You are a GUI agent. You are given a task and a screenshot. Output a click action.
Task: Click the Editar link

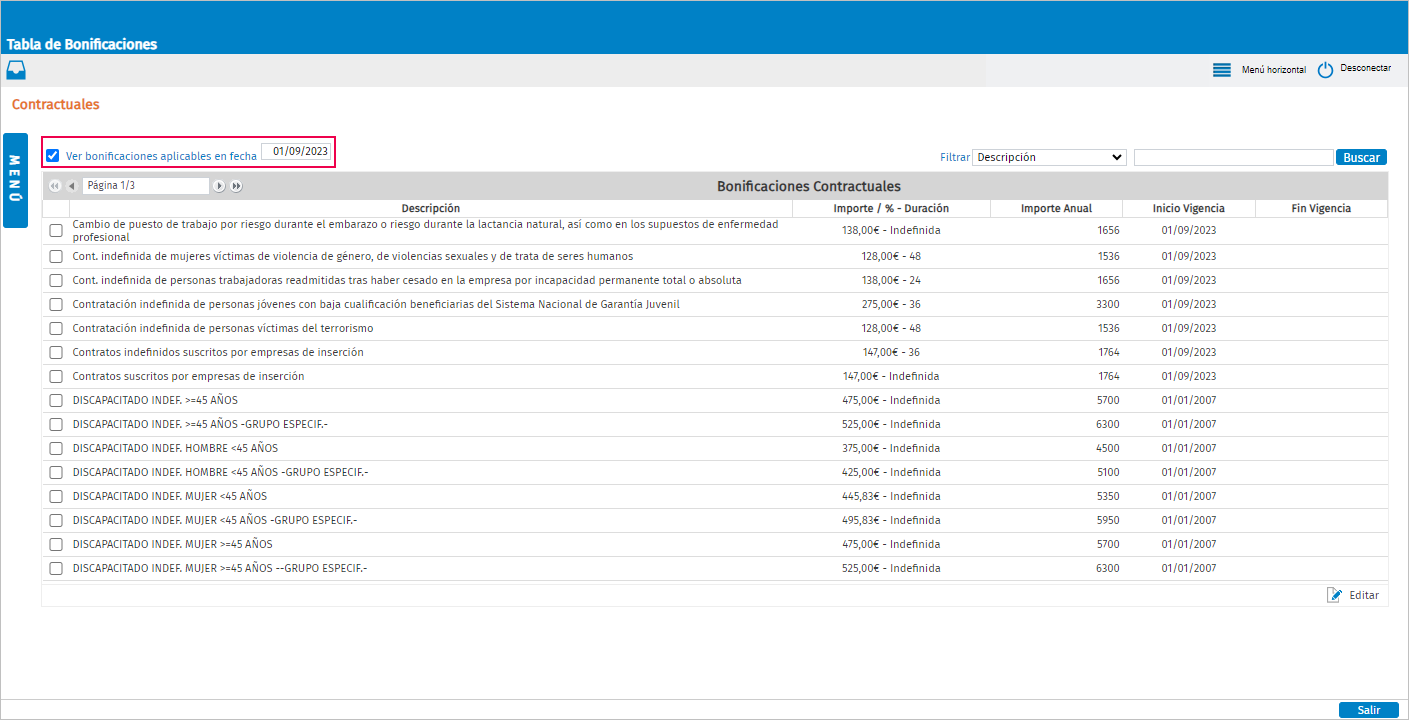click(1364, 595)
